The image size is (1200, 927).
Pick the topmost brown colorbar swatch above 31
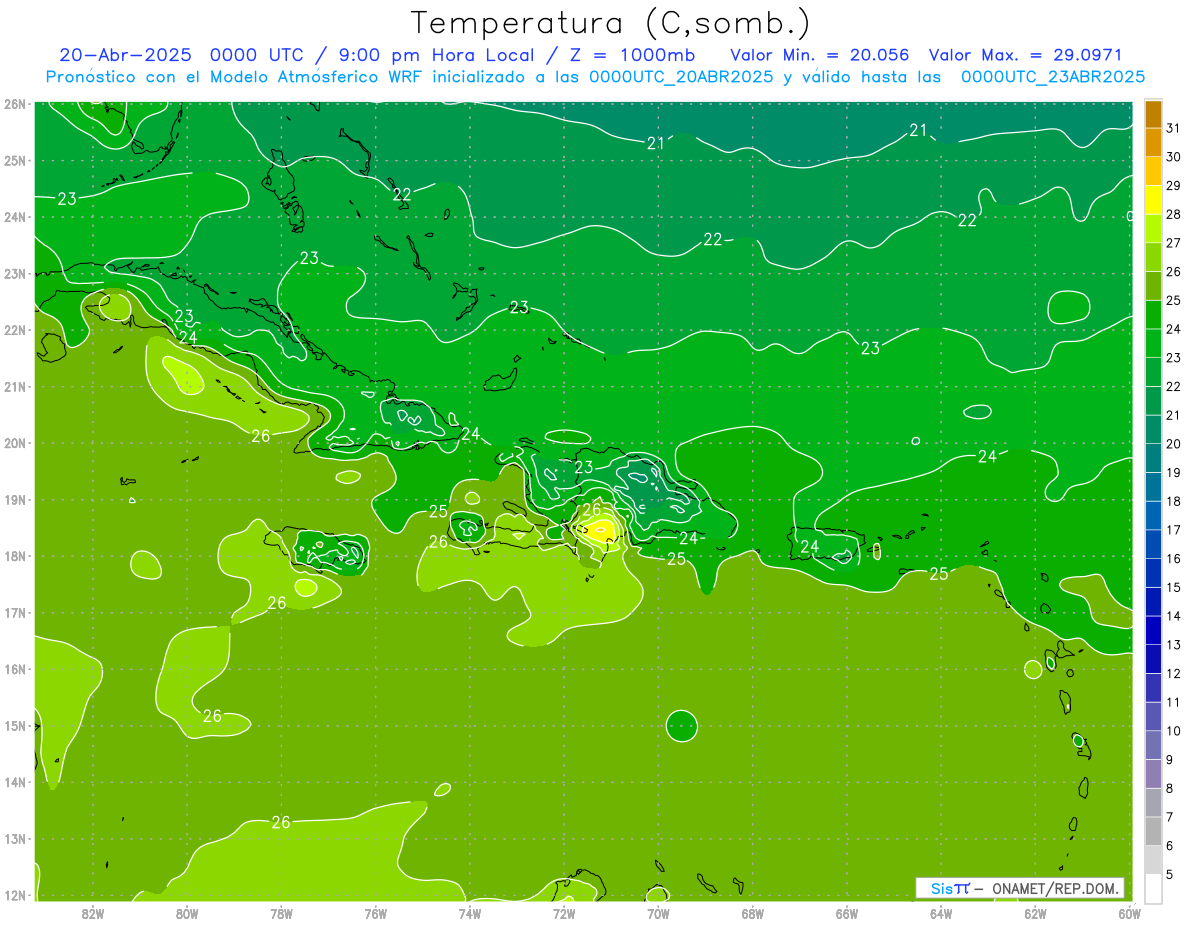1153,114
